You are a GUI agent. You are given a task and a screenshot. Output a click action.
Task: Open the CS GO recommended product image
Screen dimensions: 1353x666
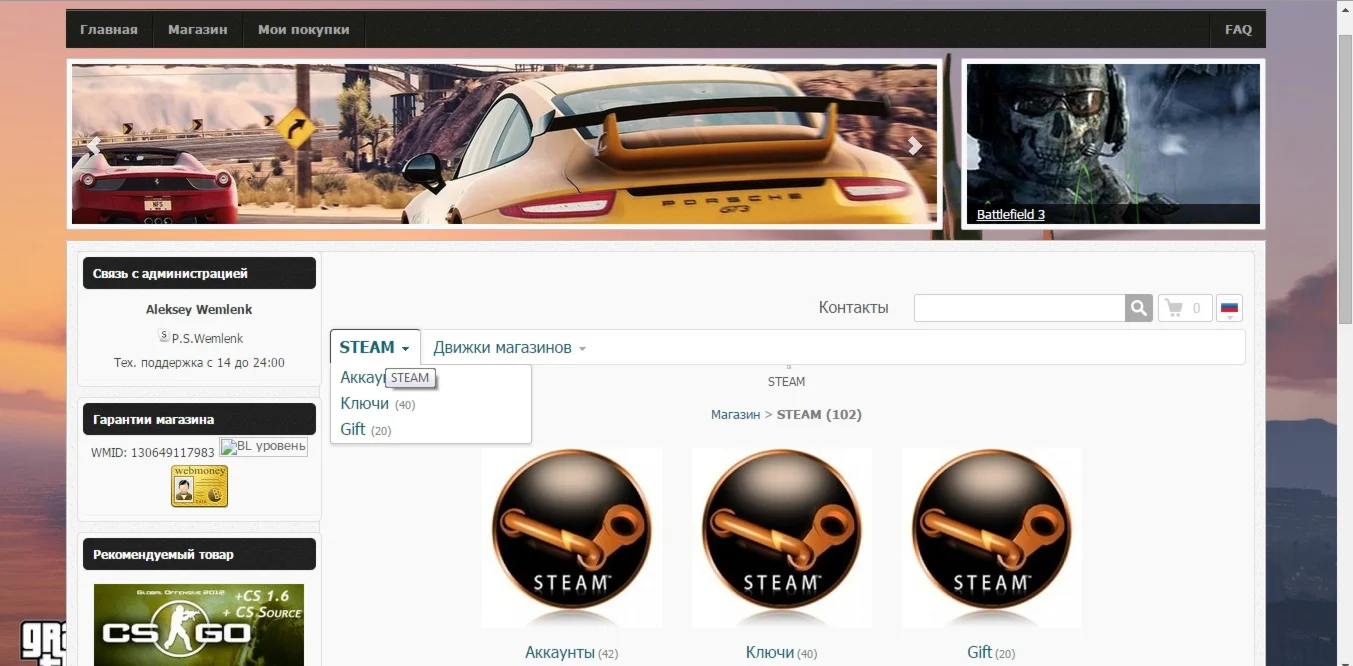tap(199, 625)
